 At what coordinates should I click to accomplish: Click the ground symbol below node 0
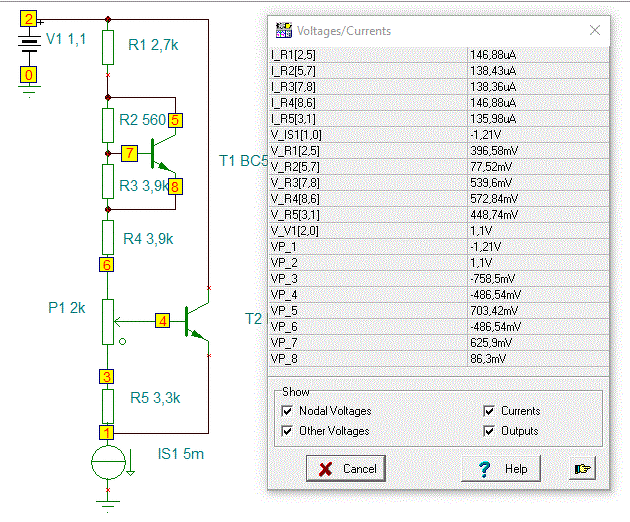[29, 91]
